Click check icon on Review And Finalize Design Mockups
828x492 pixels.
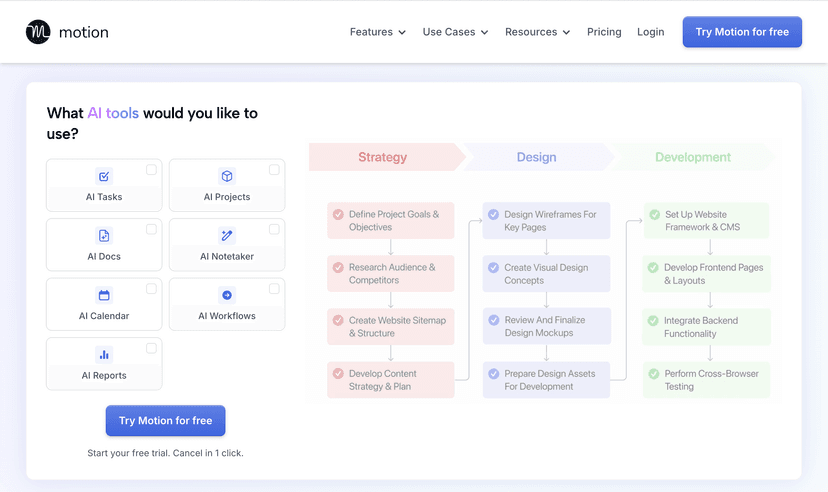(x=494, y=320)
